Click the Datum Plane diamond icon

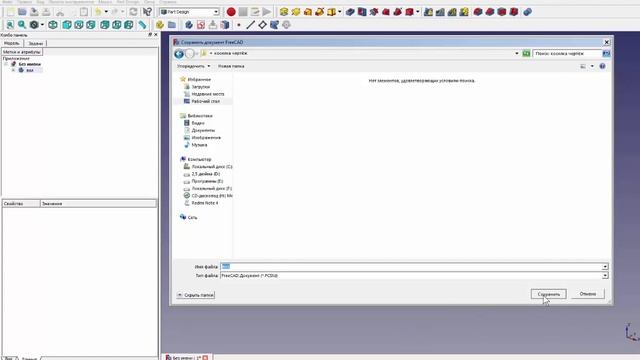[x=262, y=25]
